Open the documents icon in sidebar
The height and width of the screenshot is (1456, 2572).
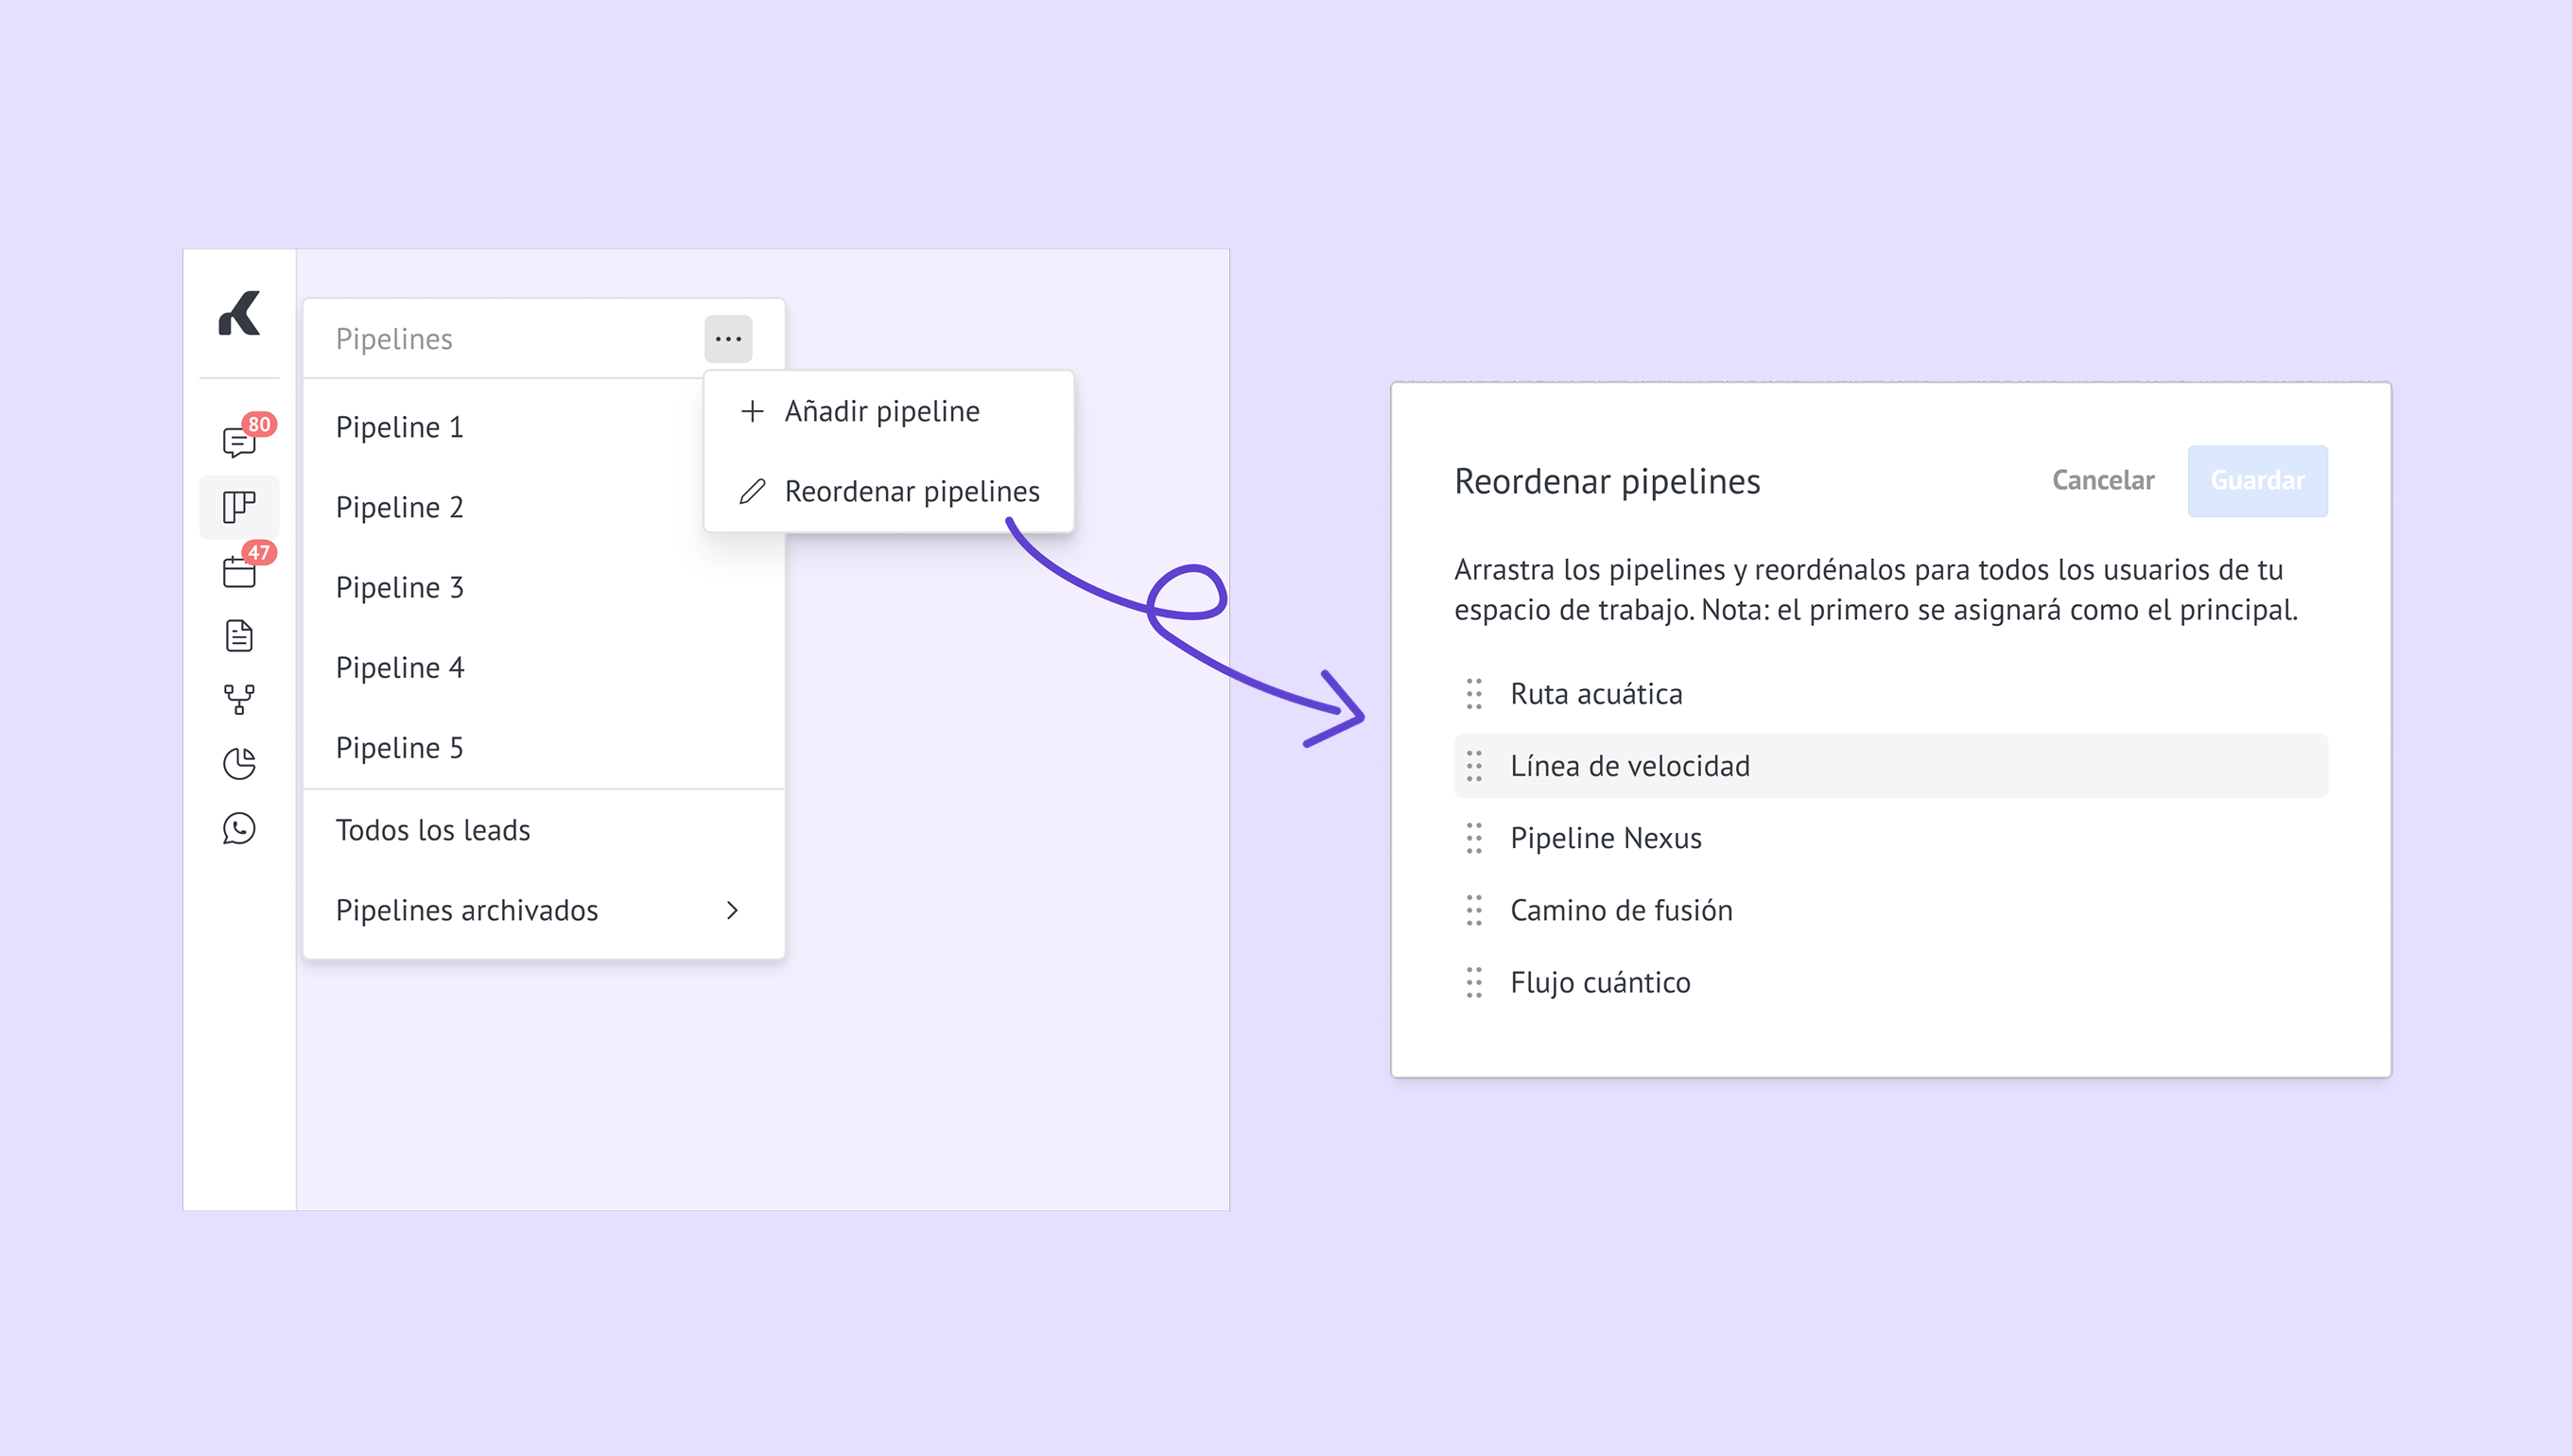pos(239,636)
